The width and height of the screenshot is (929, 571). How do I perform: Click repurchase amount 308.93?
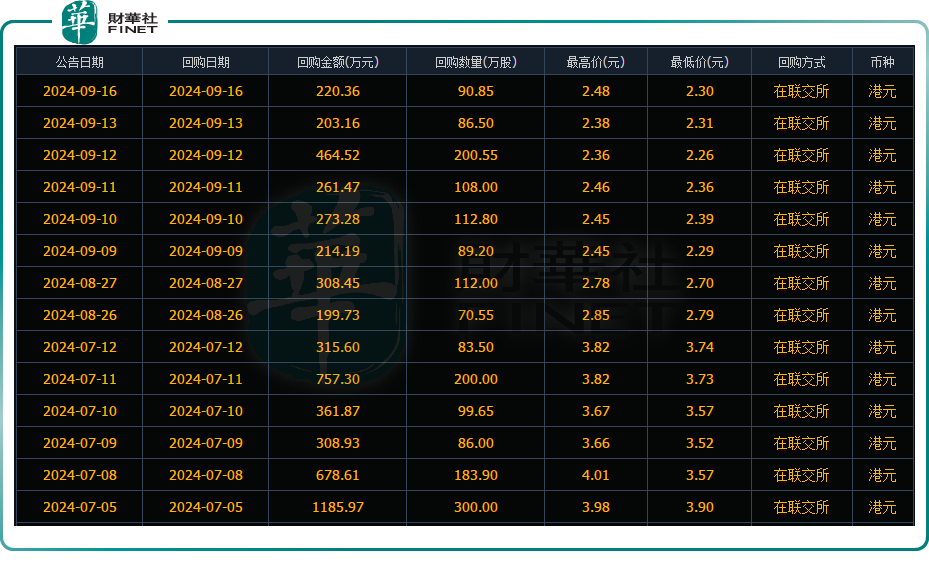pyautogui.click(x=338, y=443)
